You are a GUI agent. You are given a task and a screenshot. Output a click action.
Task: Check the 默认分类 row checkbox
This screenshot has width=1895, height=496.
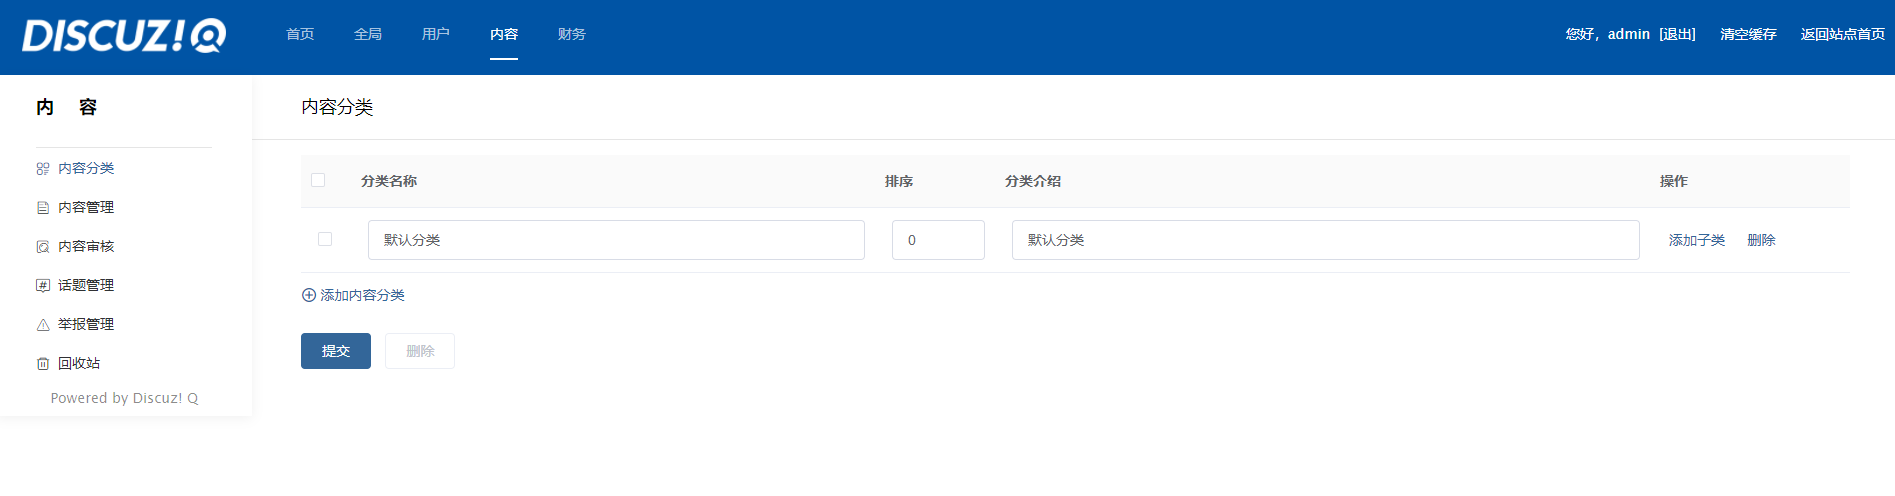[325, 239]
